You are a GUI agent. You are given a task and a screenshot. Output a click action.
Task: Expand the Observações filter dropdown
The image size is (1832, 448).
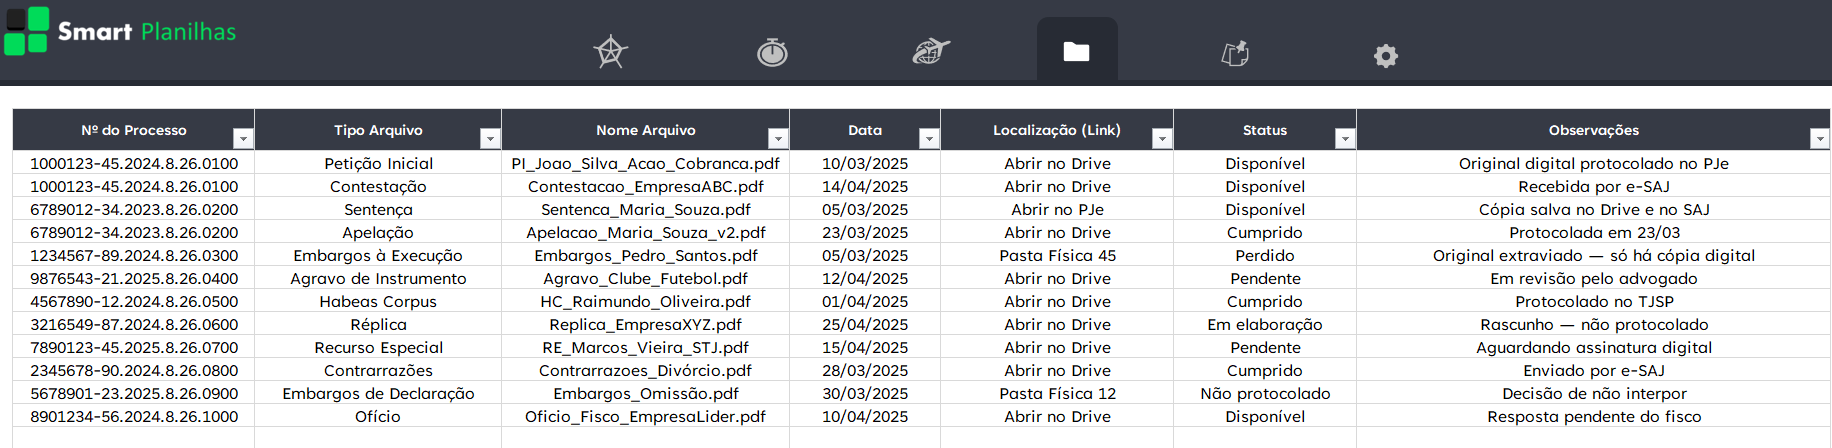(1818, 139)
